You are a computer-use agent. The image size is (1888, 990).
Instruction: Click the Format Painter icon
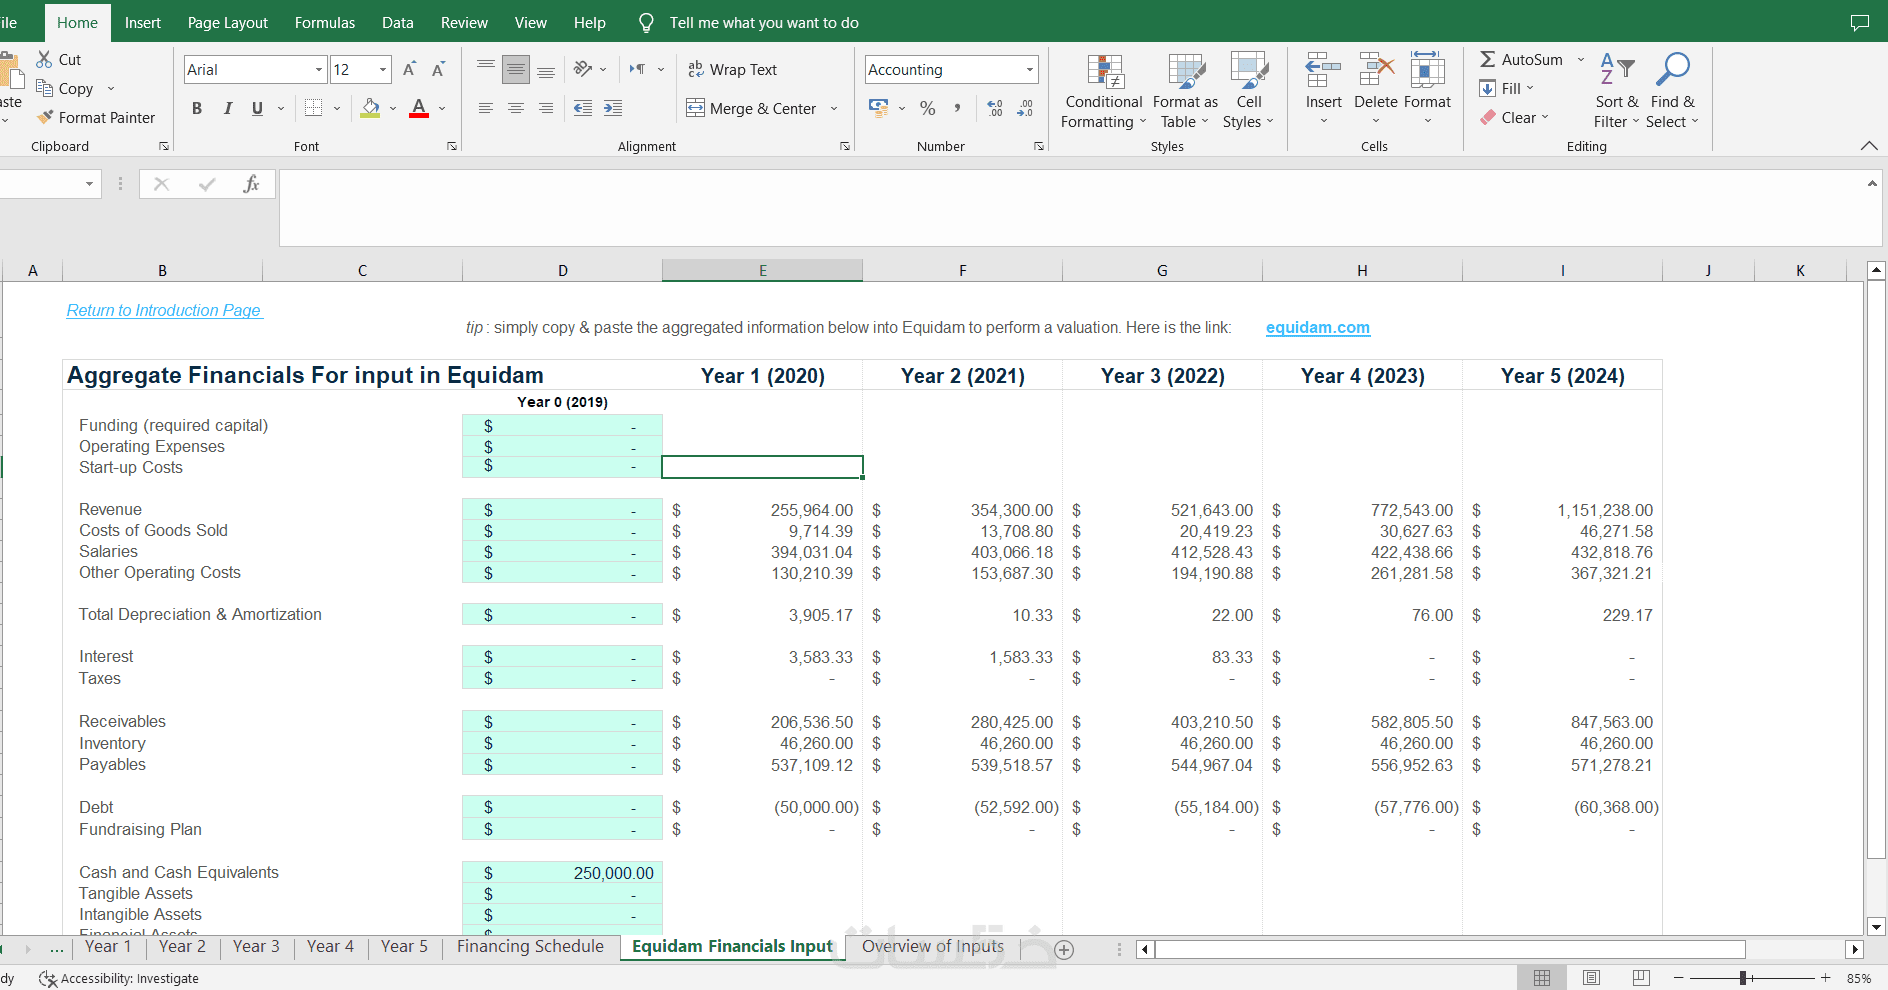click(45, 117)
